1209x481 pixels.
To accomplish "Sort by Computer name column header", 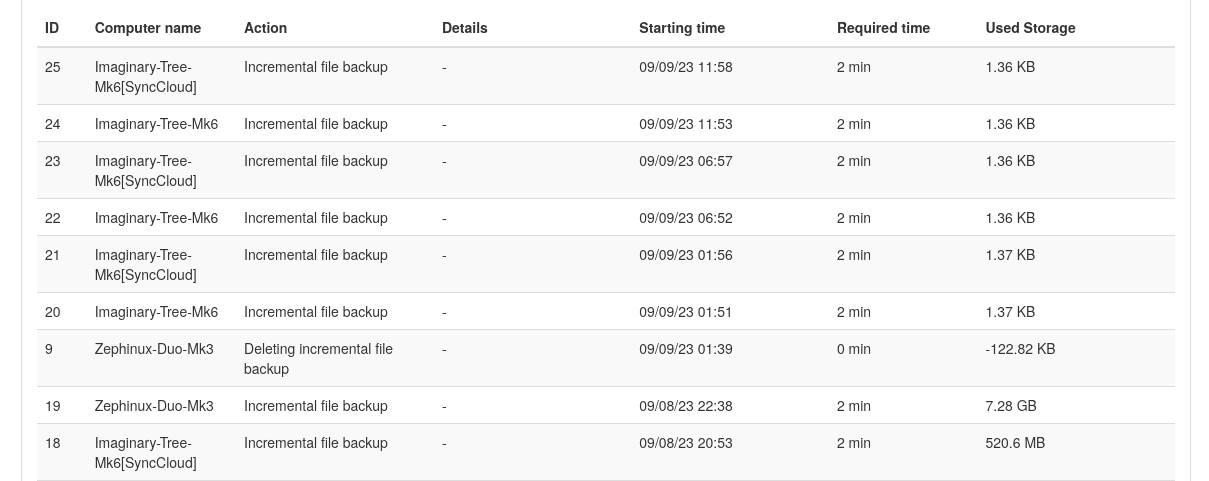I will point(148,28).
